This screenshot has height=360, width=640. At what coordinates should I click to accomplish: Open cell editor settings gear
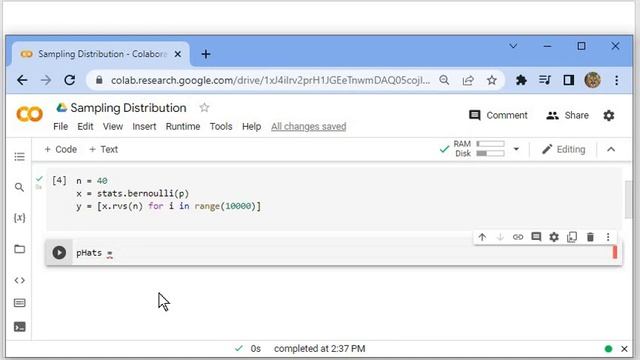(x=554, y=237)
